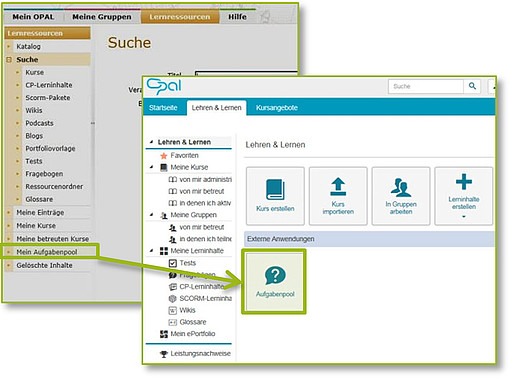Switch to the Startseite tab
The height and width of the screenshot is (378, 509).
pos(163,108)
